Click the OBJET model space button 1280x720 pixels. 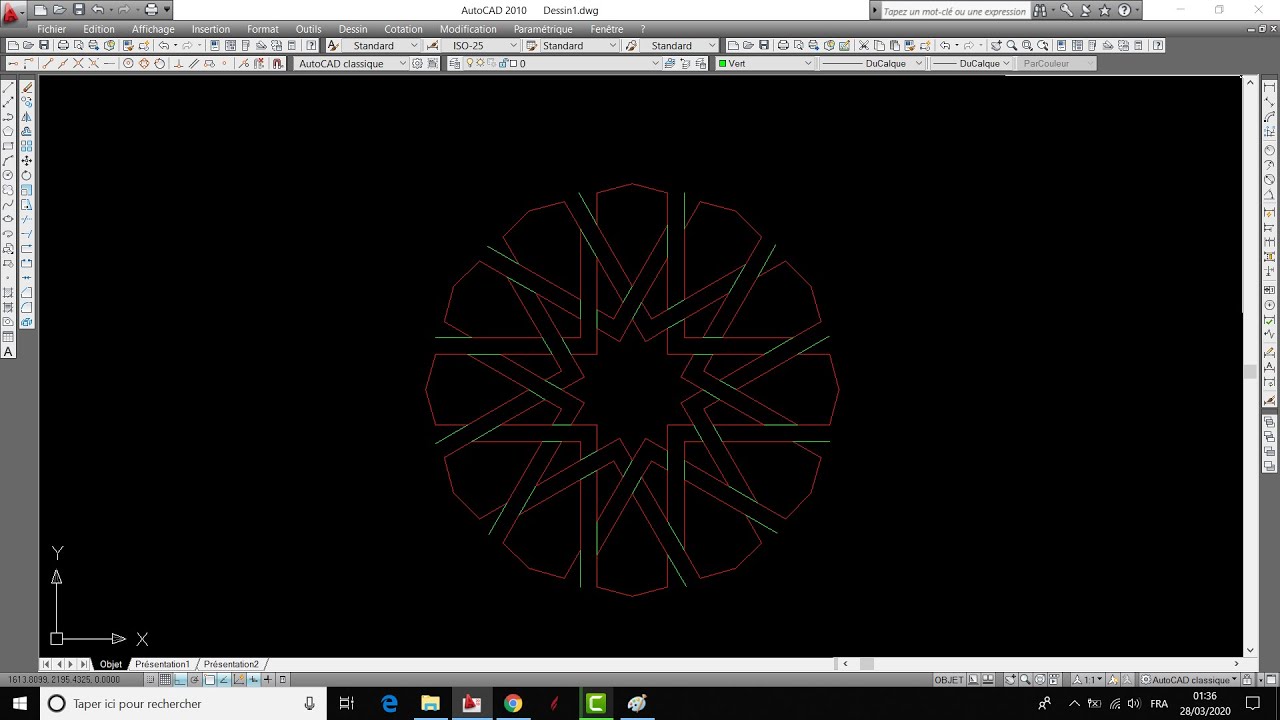(949, 679)
